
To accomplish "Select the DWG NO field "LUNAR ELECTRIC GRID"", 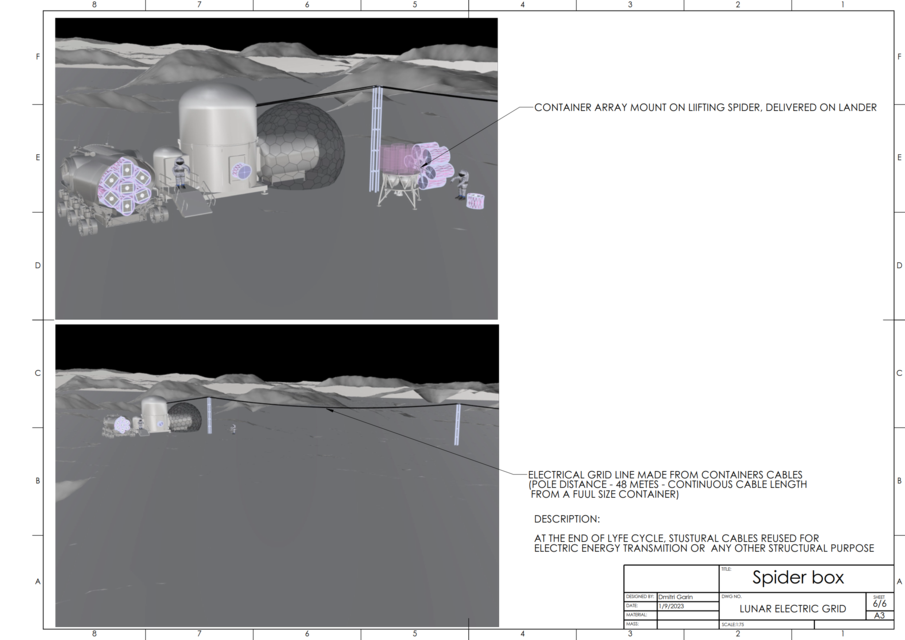I will (x=793, y=608).
